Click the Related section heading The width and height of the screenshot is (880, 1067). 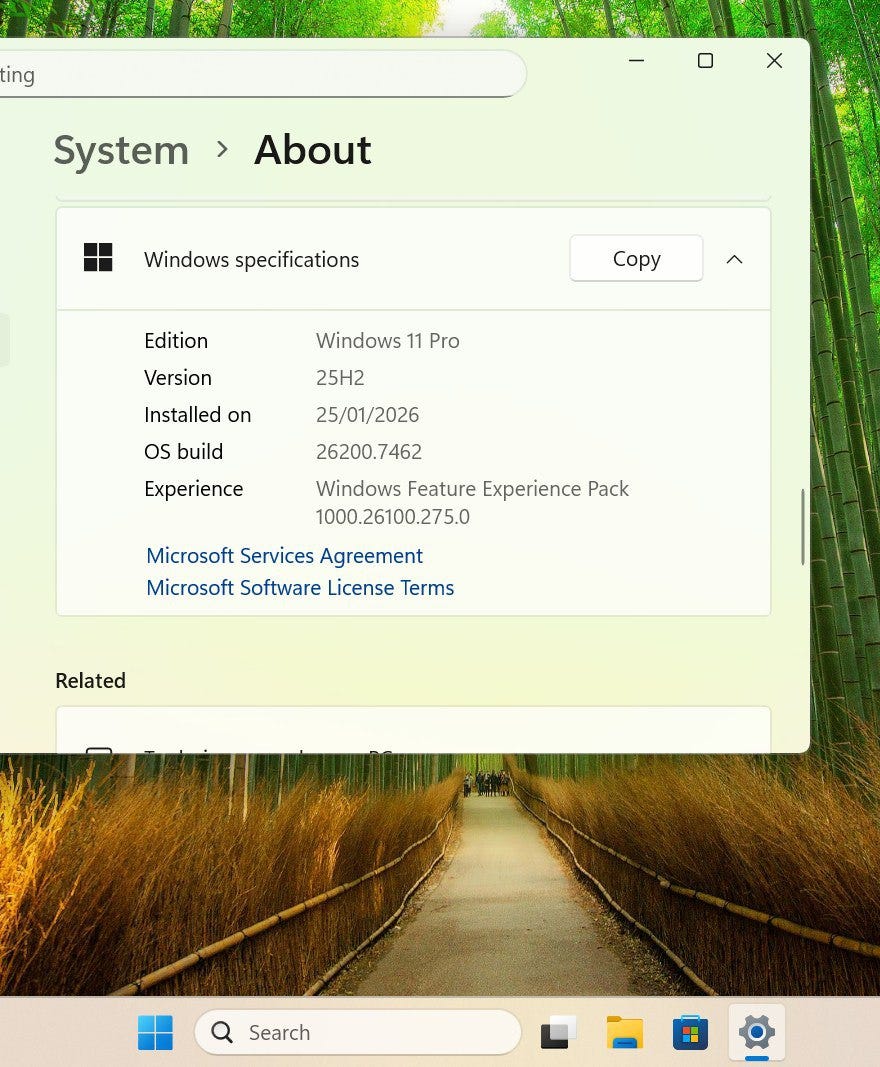click(x=91, y=680)
